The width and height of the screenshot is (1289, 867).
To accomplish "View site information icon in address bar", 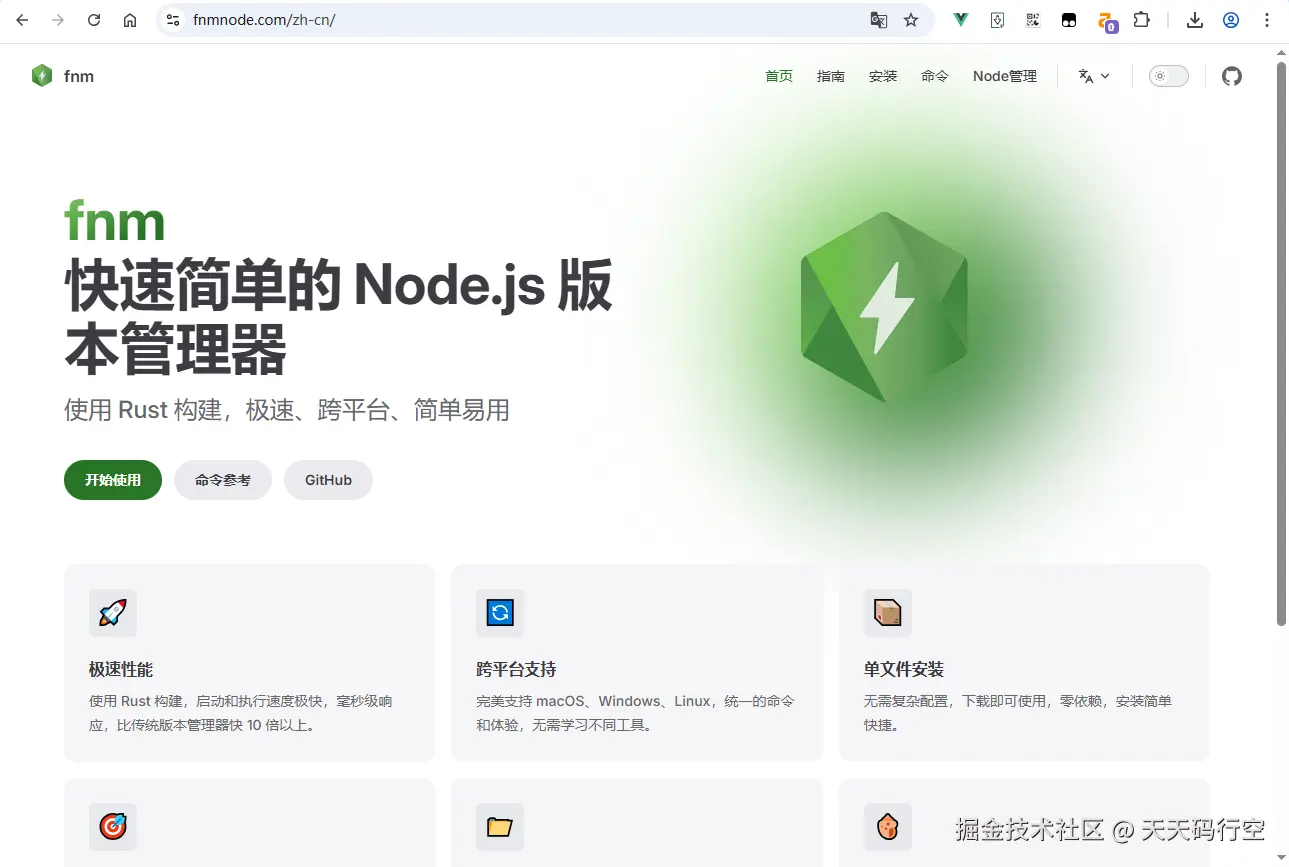I will 173,20.
